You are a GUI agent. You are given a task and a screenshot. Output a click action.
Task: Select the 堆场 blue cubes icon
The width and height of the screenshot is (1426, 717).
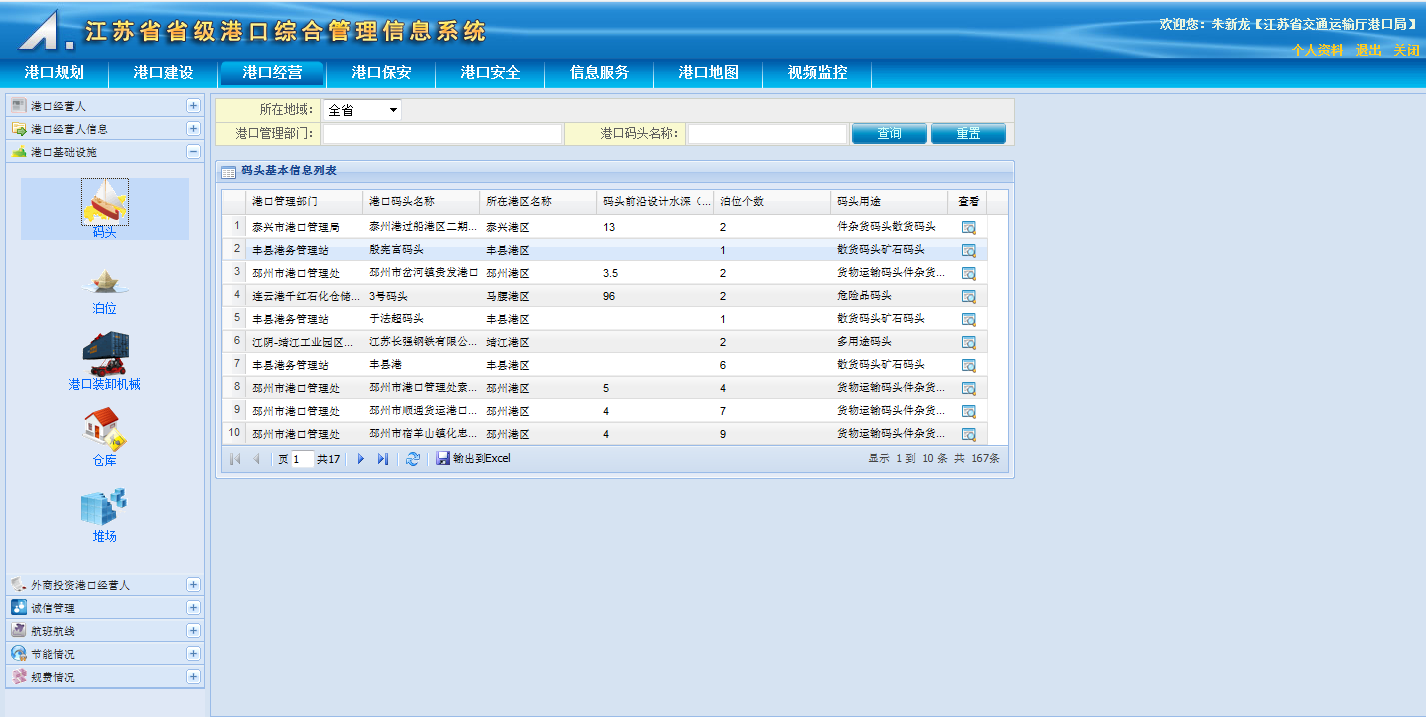click(104, 507)
